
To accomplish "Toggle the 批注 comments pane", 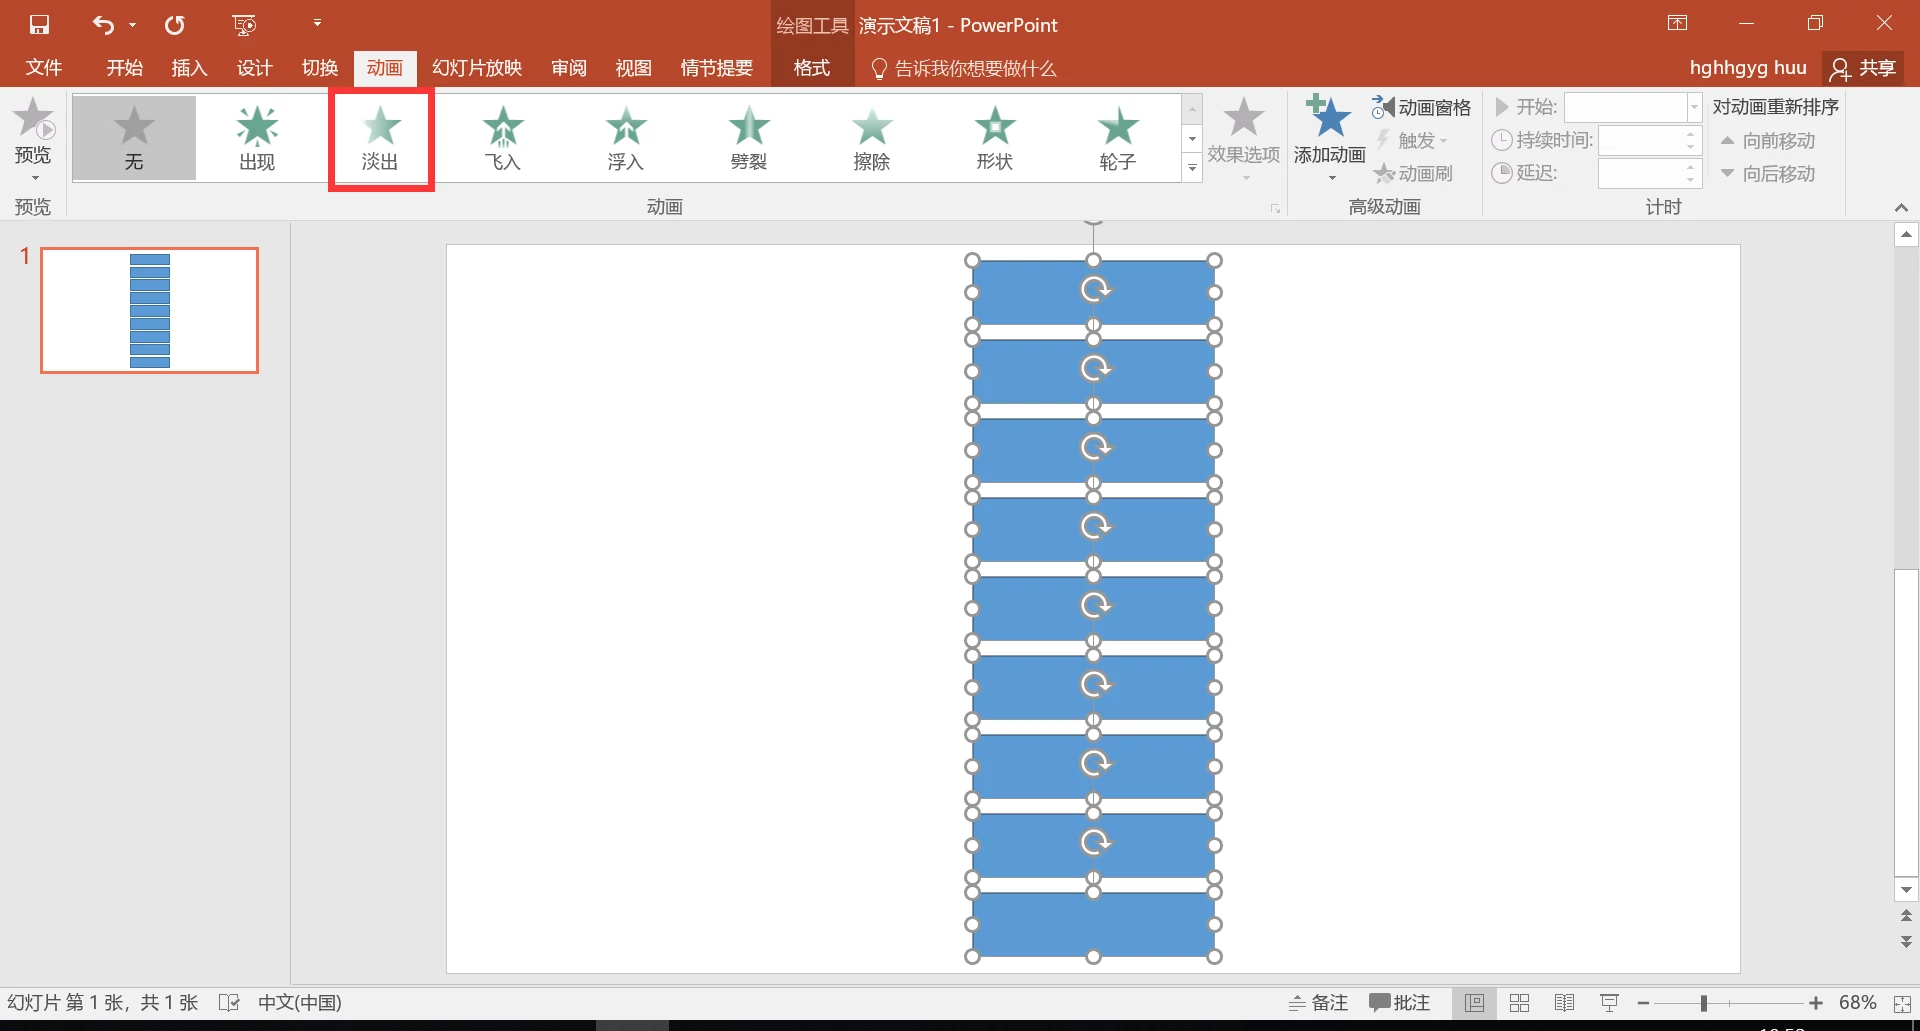I will pyautogui.click(x=1400, y=1002).
